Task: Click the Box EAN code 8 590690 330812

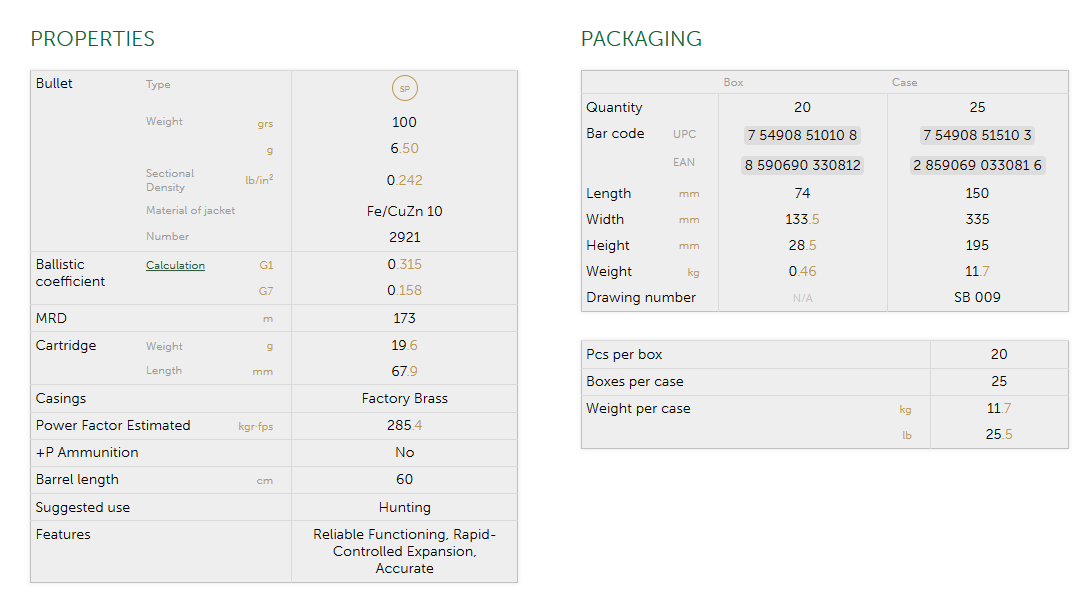Action: 802,165
